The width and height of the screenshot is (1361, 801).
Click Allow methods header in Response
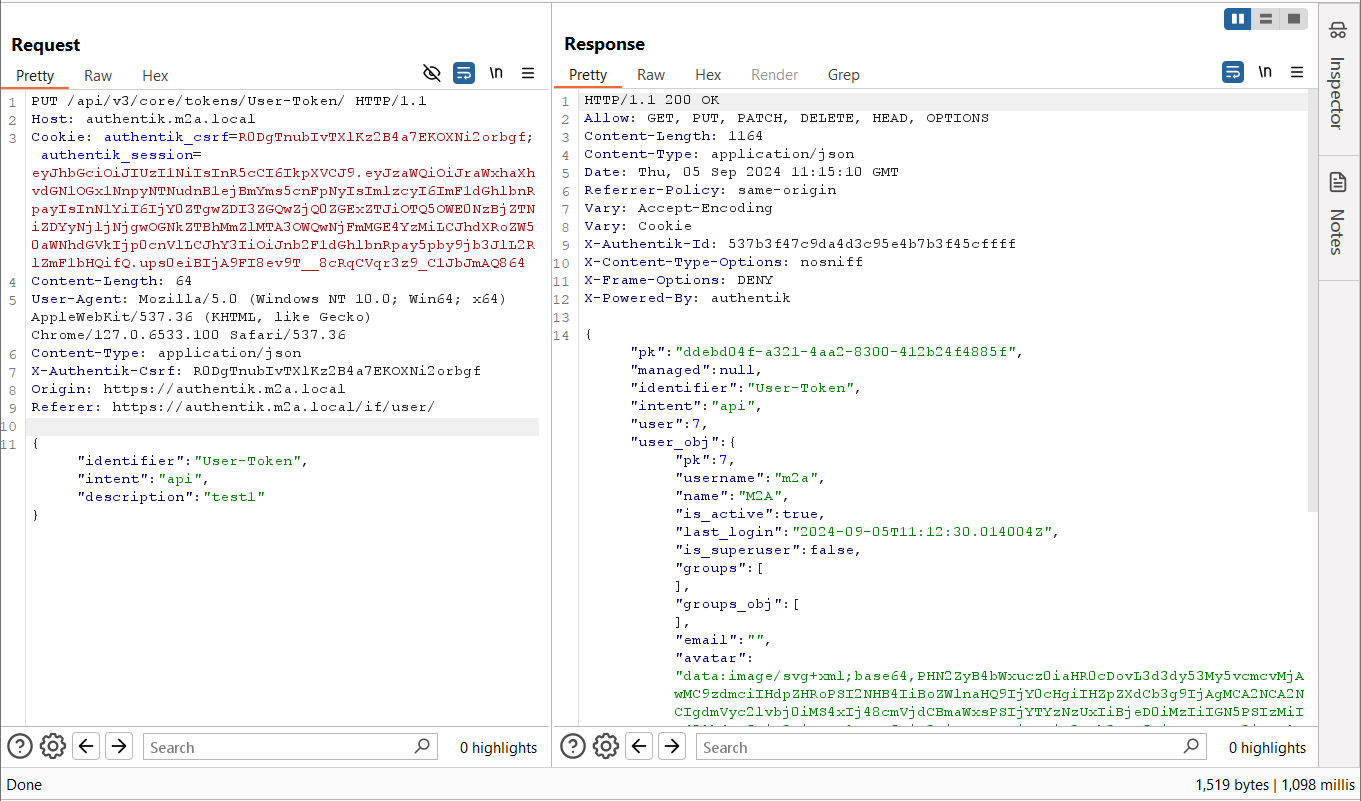[786, 118]
